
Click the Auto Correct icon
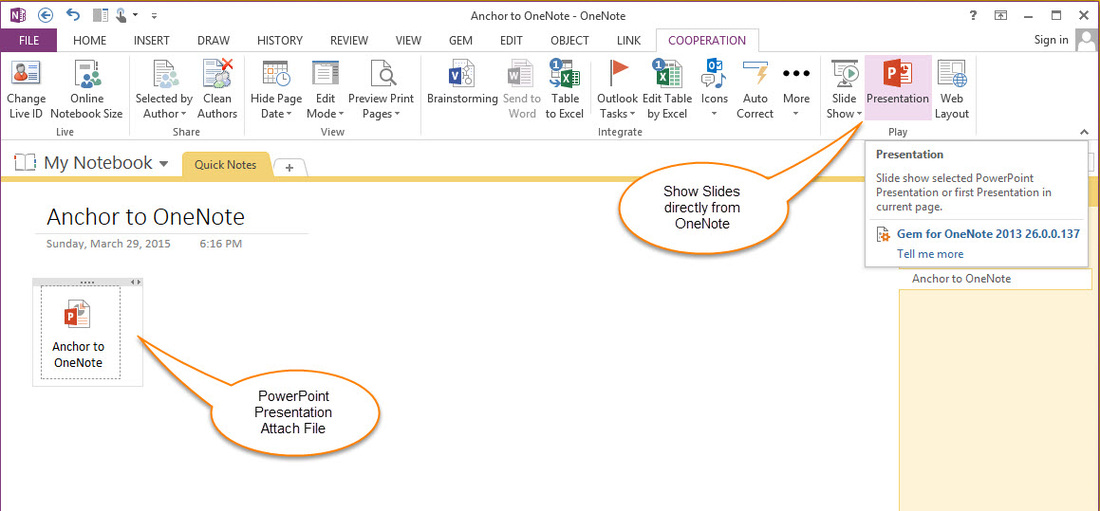(x=755, y=73)
